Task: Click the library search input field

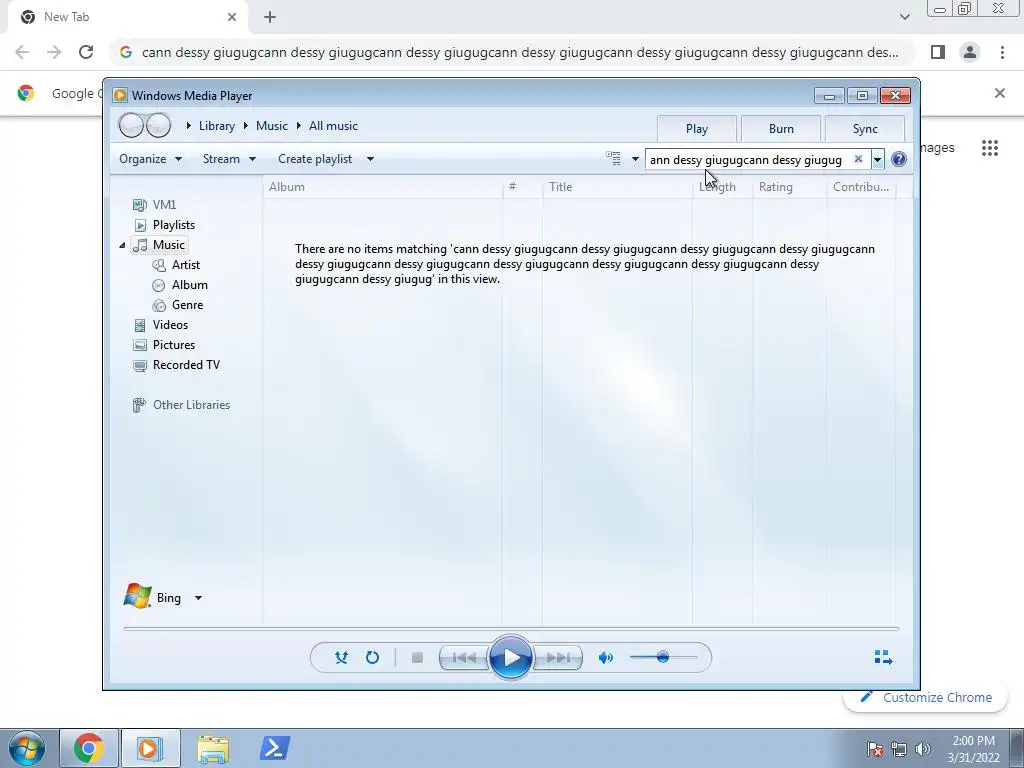Action: pos(748,159)
